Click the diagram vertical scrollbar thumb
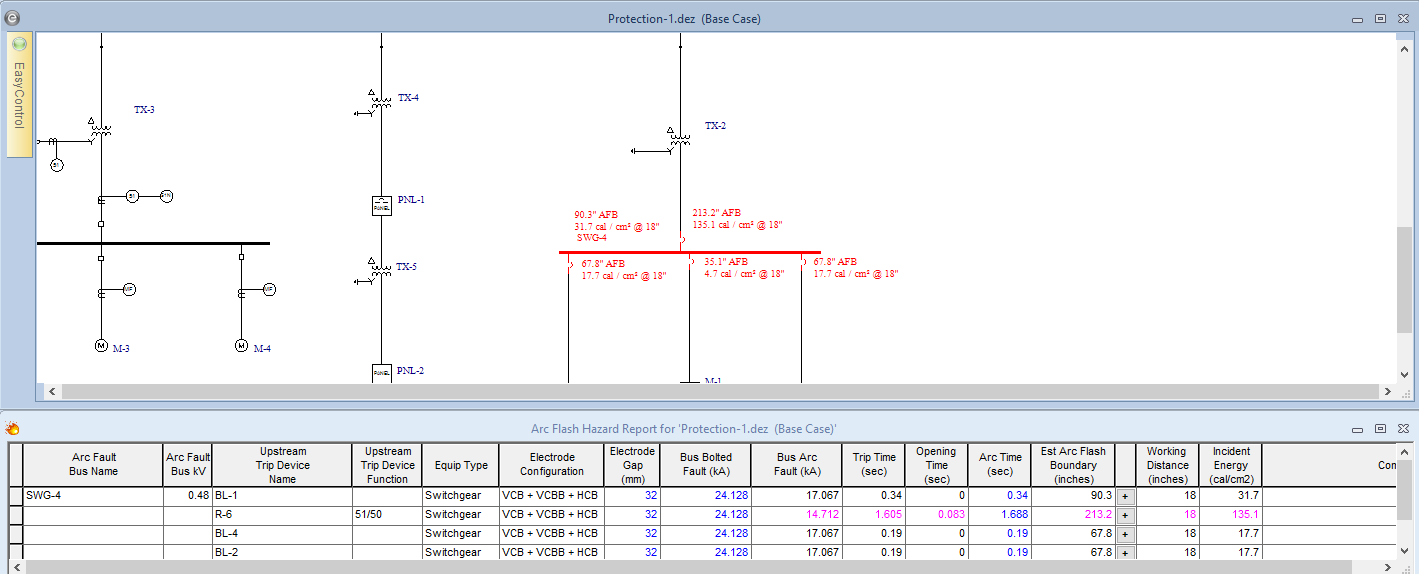 (1404, 280)
